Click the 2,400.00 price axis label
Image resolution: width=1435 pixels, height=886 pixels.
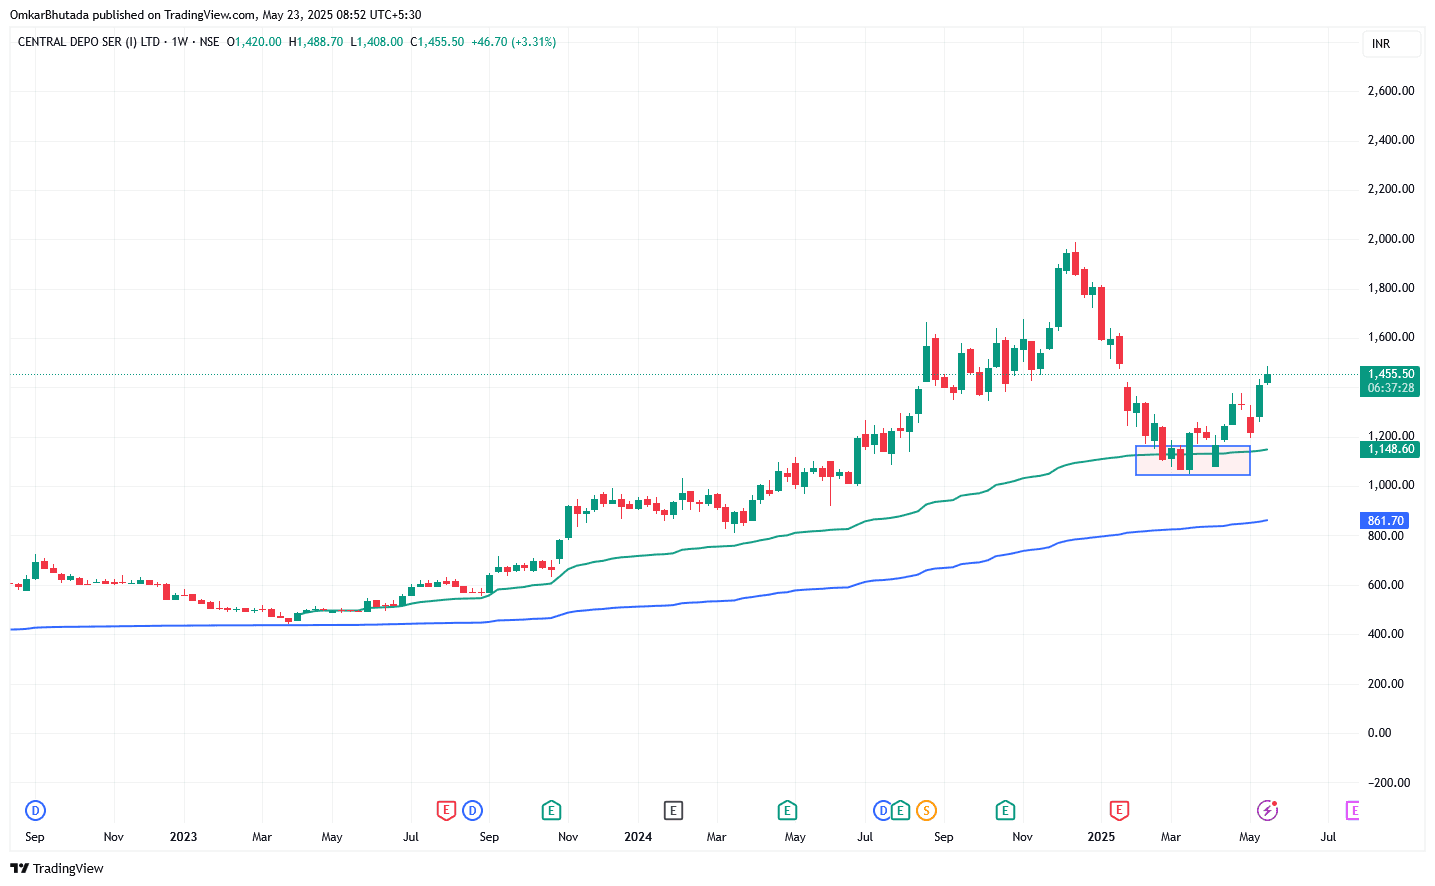pyautogui.click(x=1391, y=140)
